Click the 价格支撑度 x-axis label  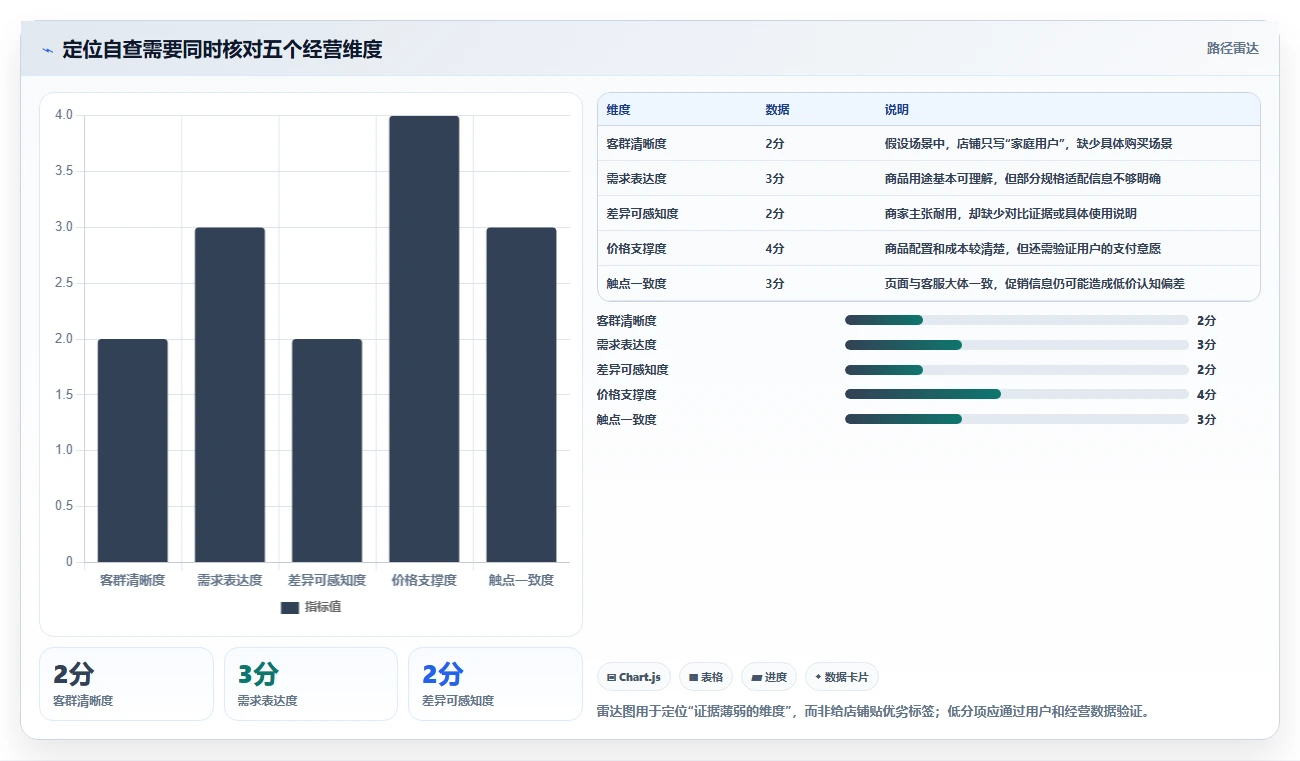(x=424, y=580)
